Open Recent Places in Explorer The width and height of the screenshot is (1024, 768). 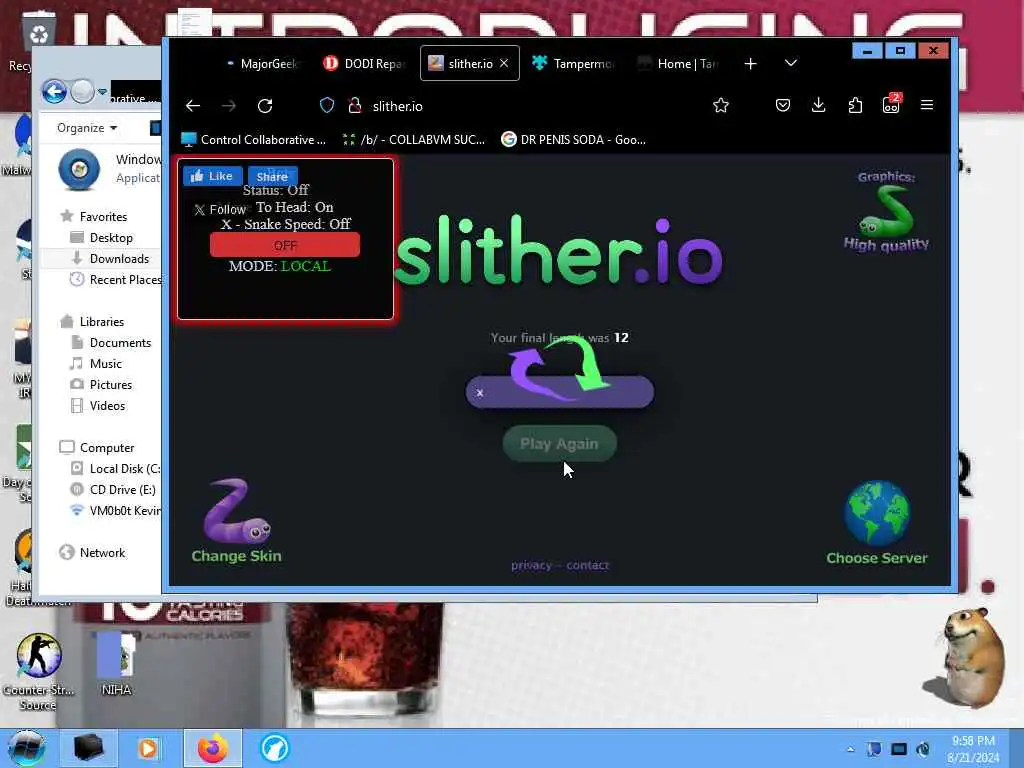(116, 280)
